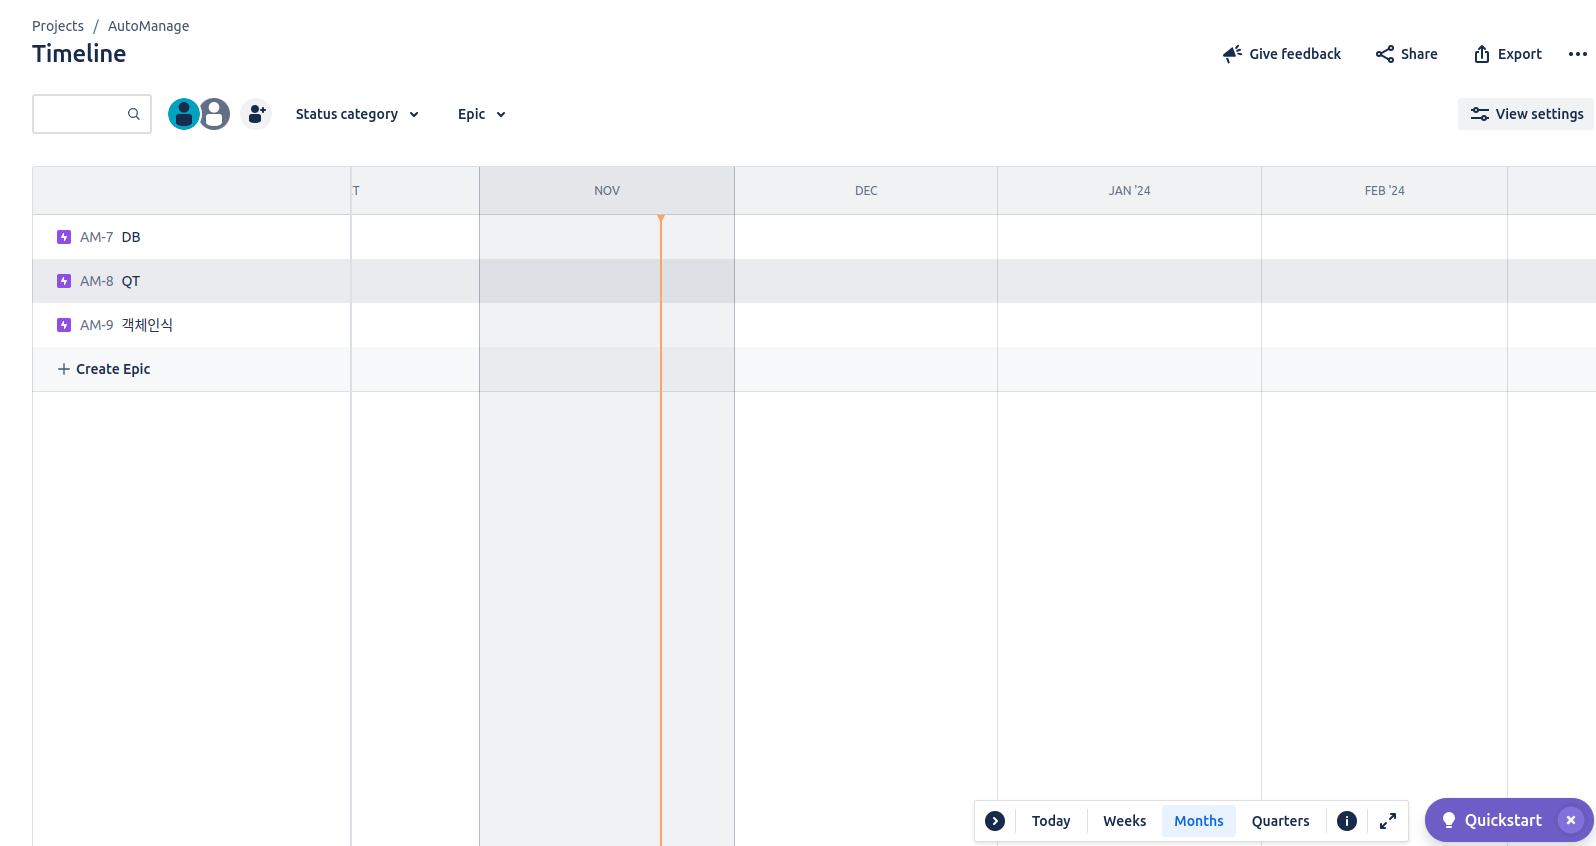Switch timeline to Quarters view
Viewport: 1596px width, 846px height.
point(1281,821)
